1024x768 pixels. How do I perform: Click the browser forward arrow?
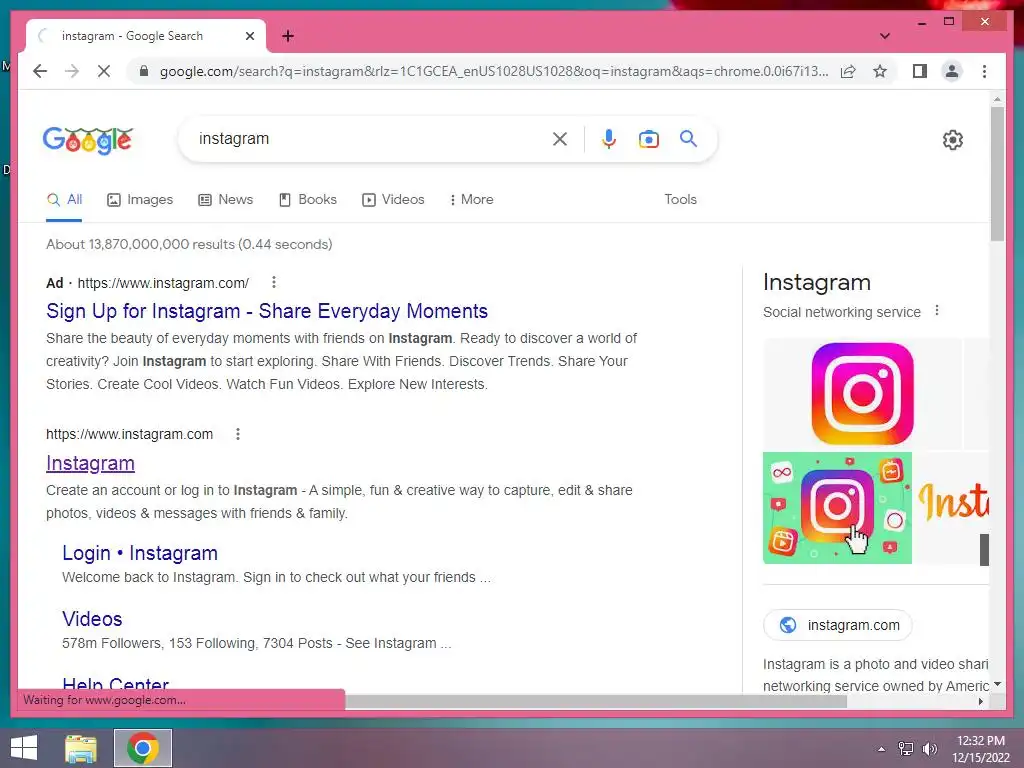point(72,71)
